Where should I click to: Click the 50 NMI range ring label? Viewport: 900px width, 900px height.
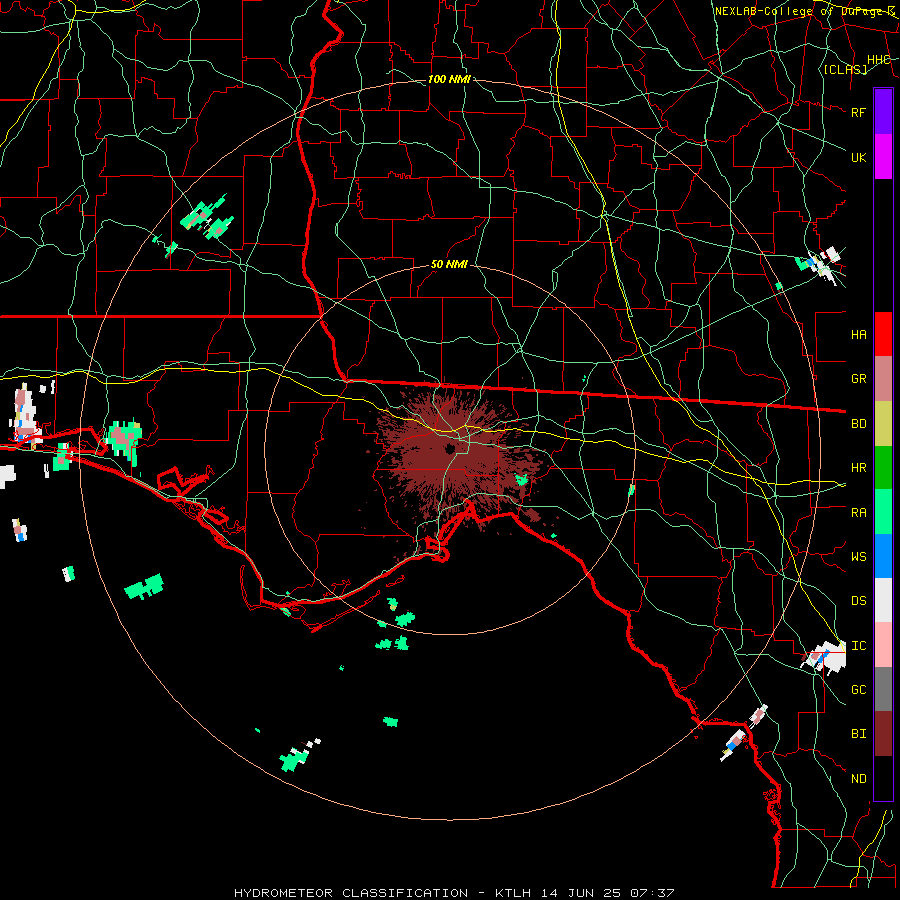click(449, 264)
